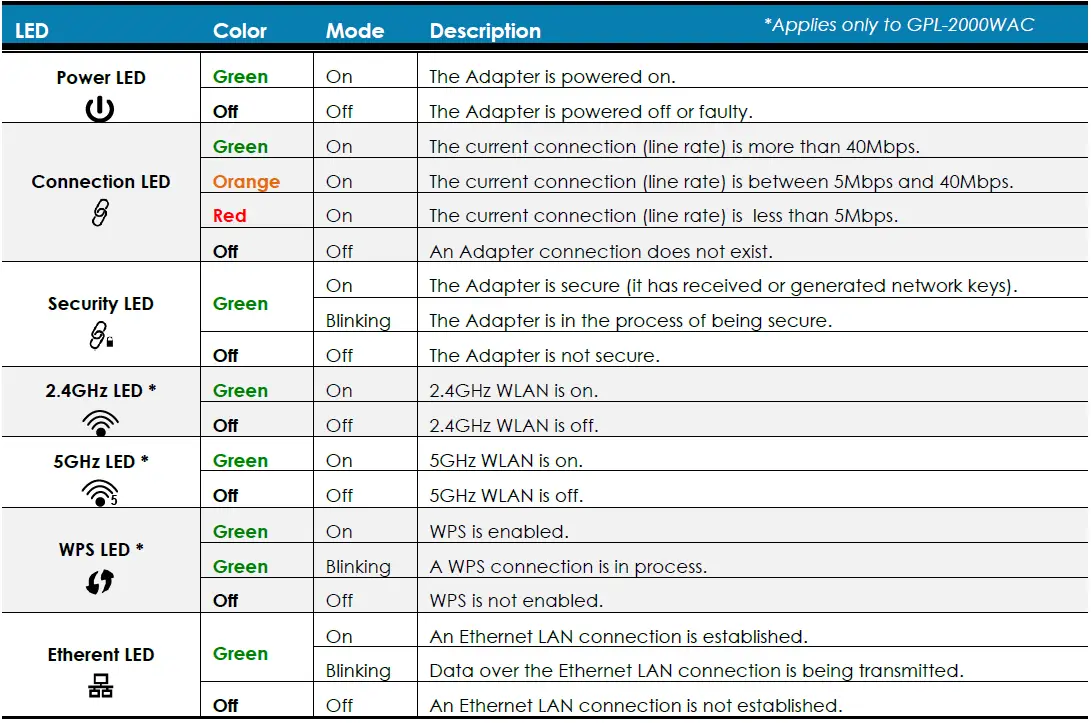Click the LED column header

32,31
